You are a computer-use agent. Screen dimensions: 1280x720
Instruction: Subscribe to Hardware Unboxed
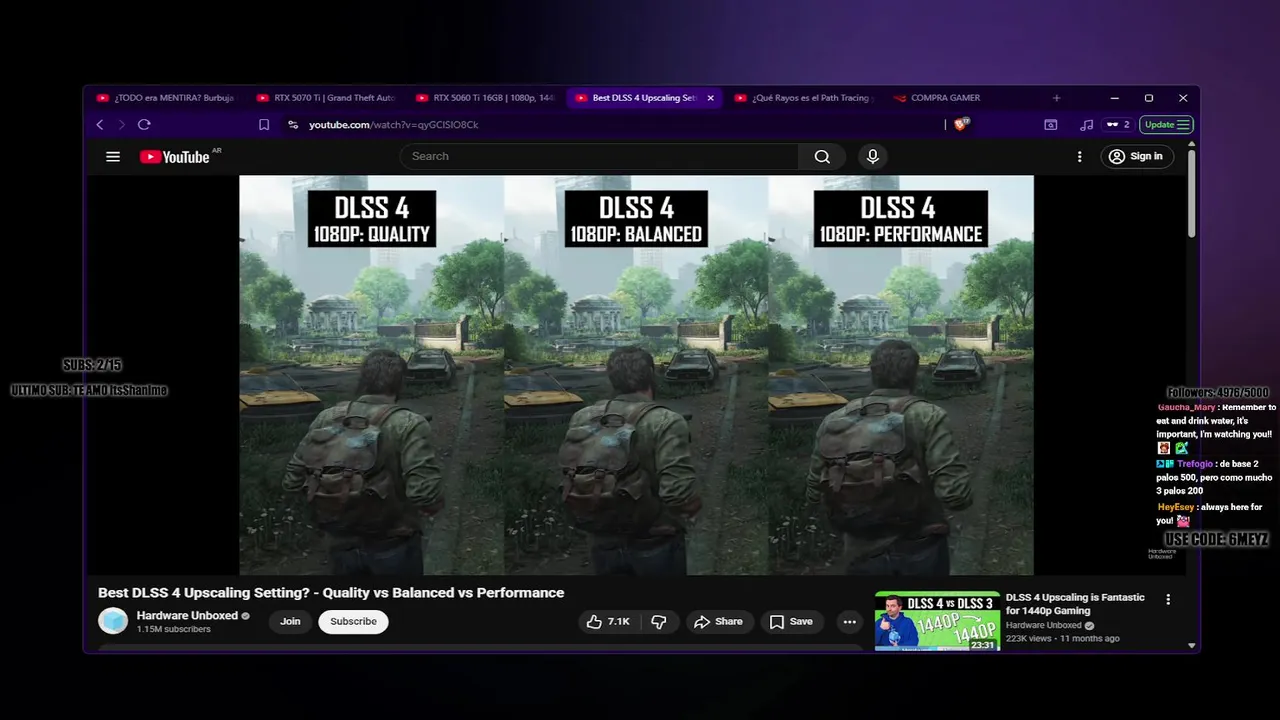(353, 621)
